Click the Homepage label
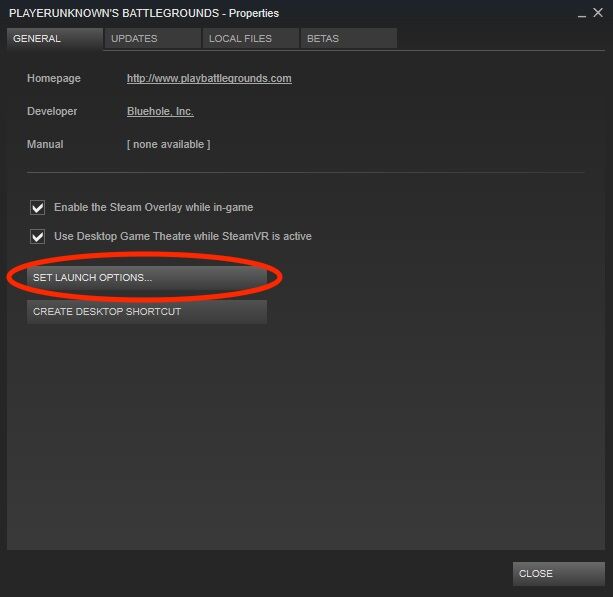Screen dimensions: 613x597 pos(54,78)
